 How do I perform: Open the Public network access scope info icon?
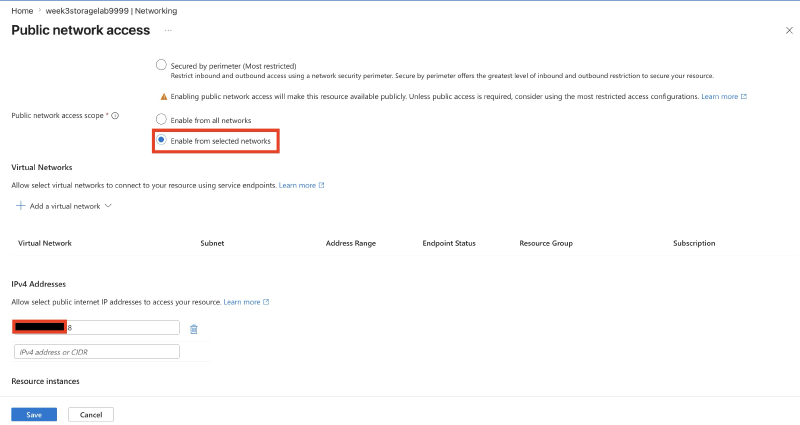[115, 116]
